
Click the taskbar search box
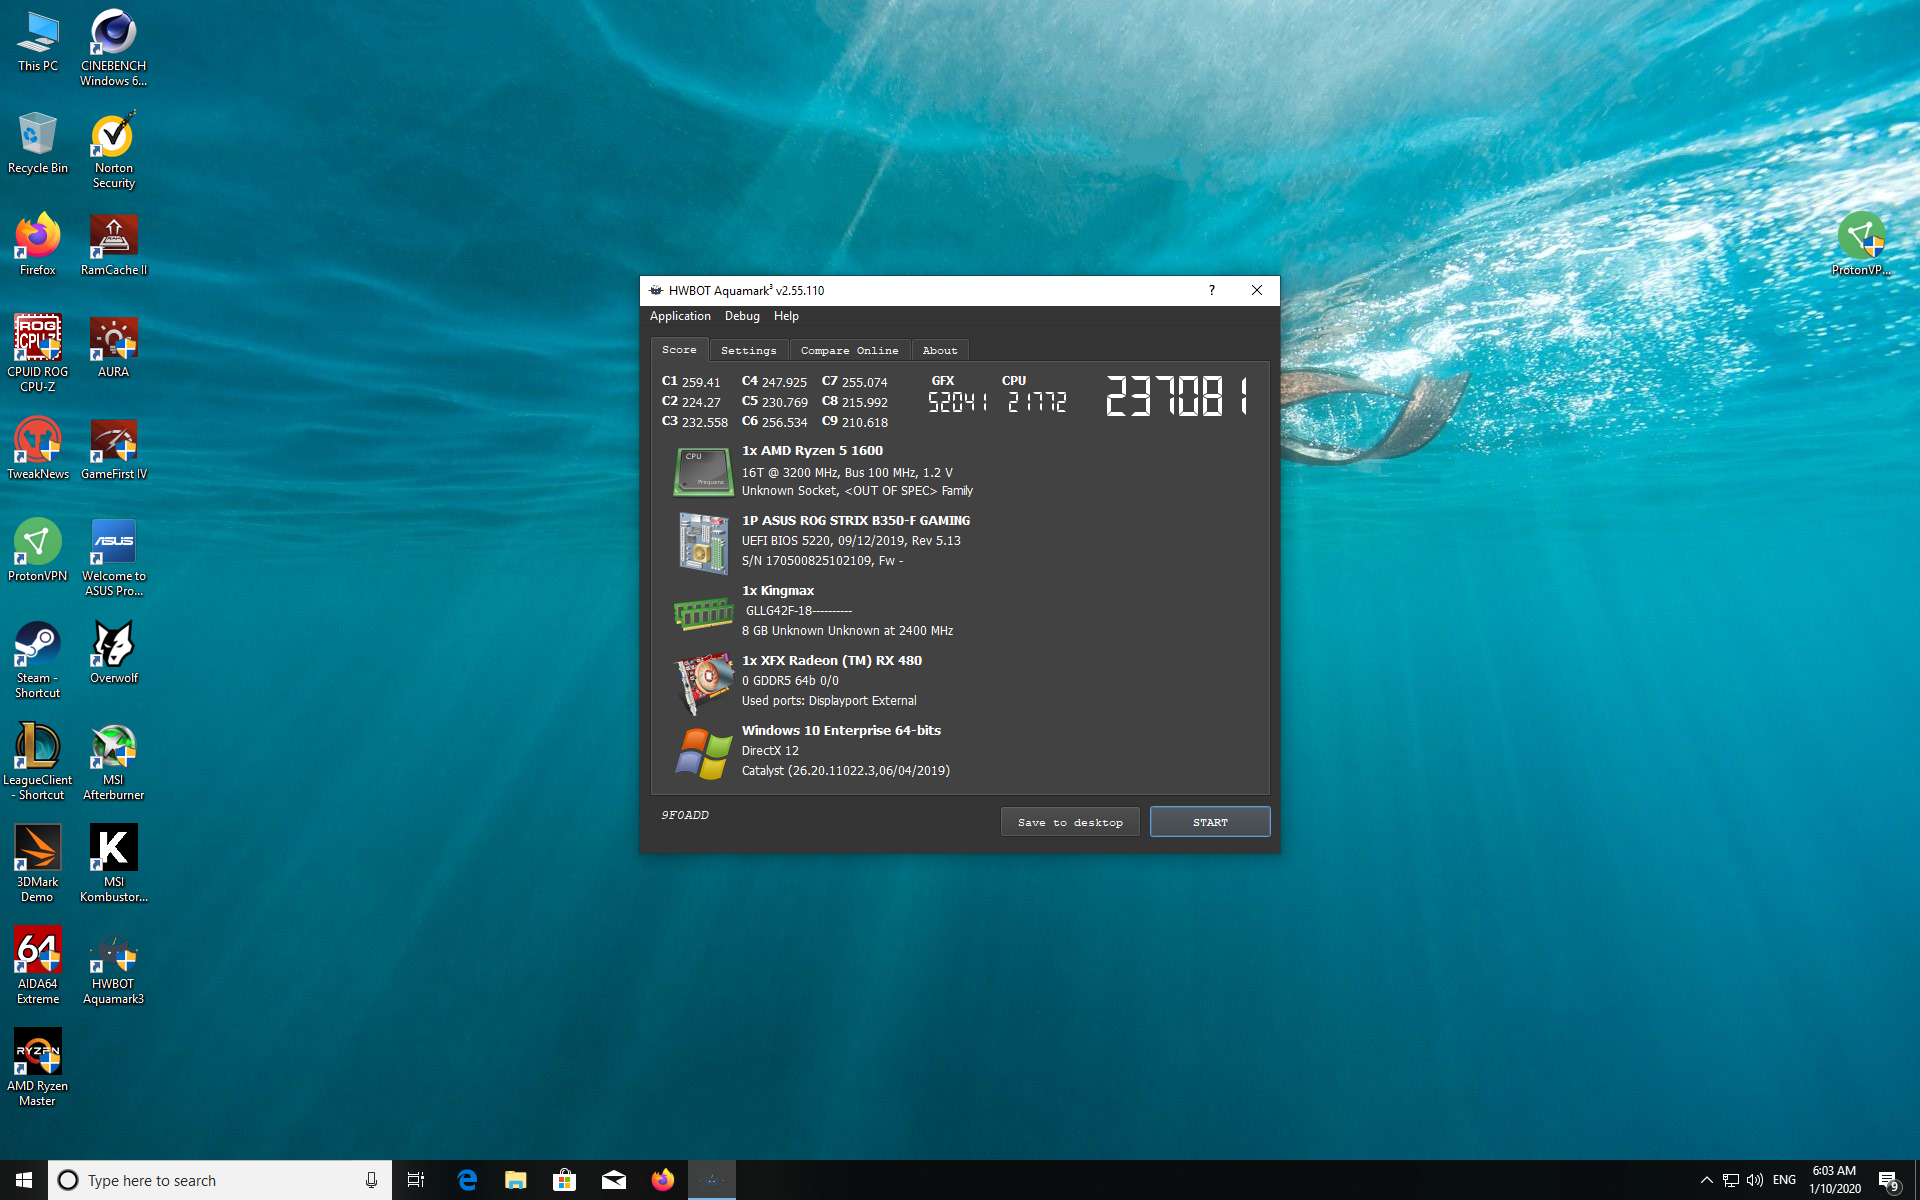tap(220, 1180)
